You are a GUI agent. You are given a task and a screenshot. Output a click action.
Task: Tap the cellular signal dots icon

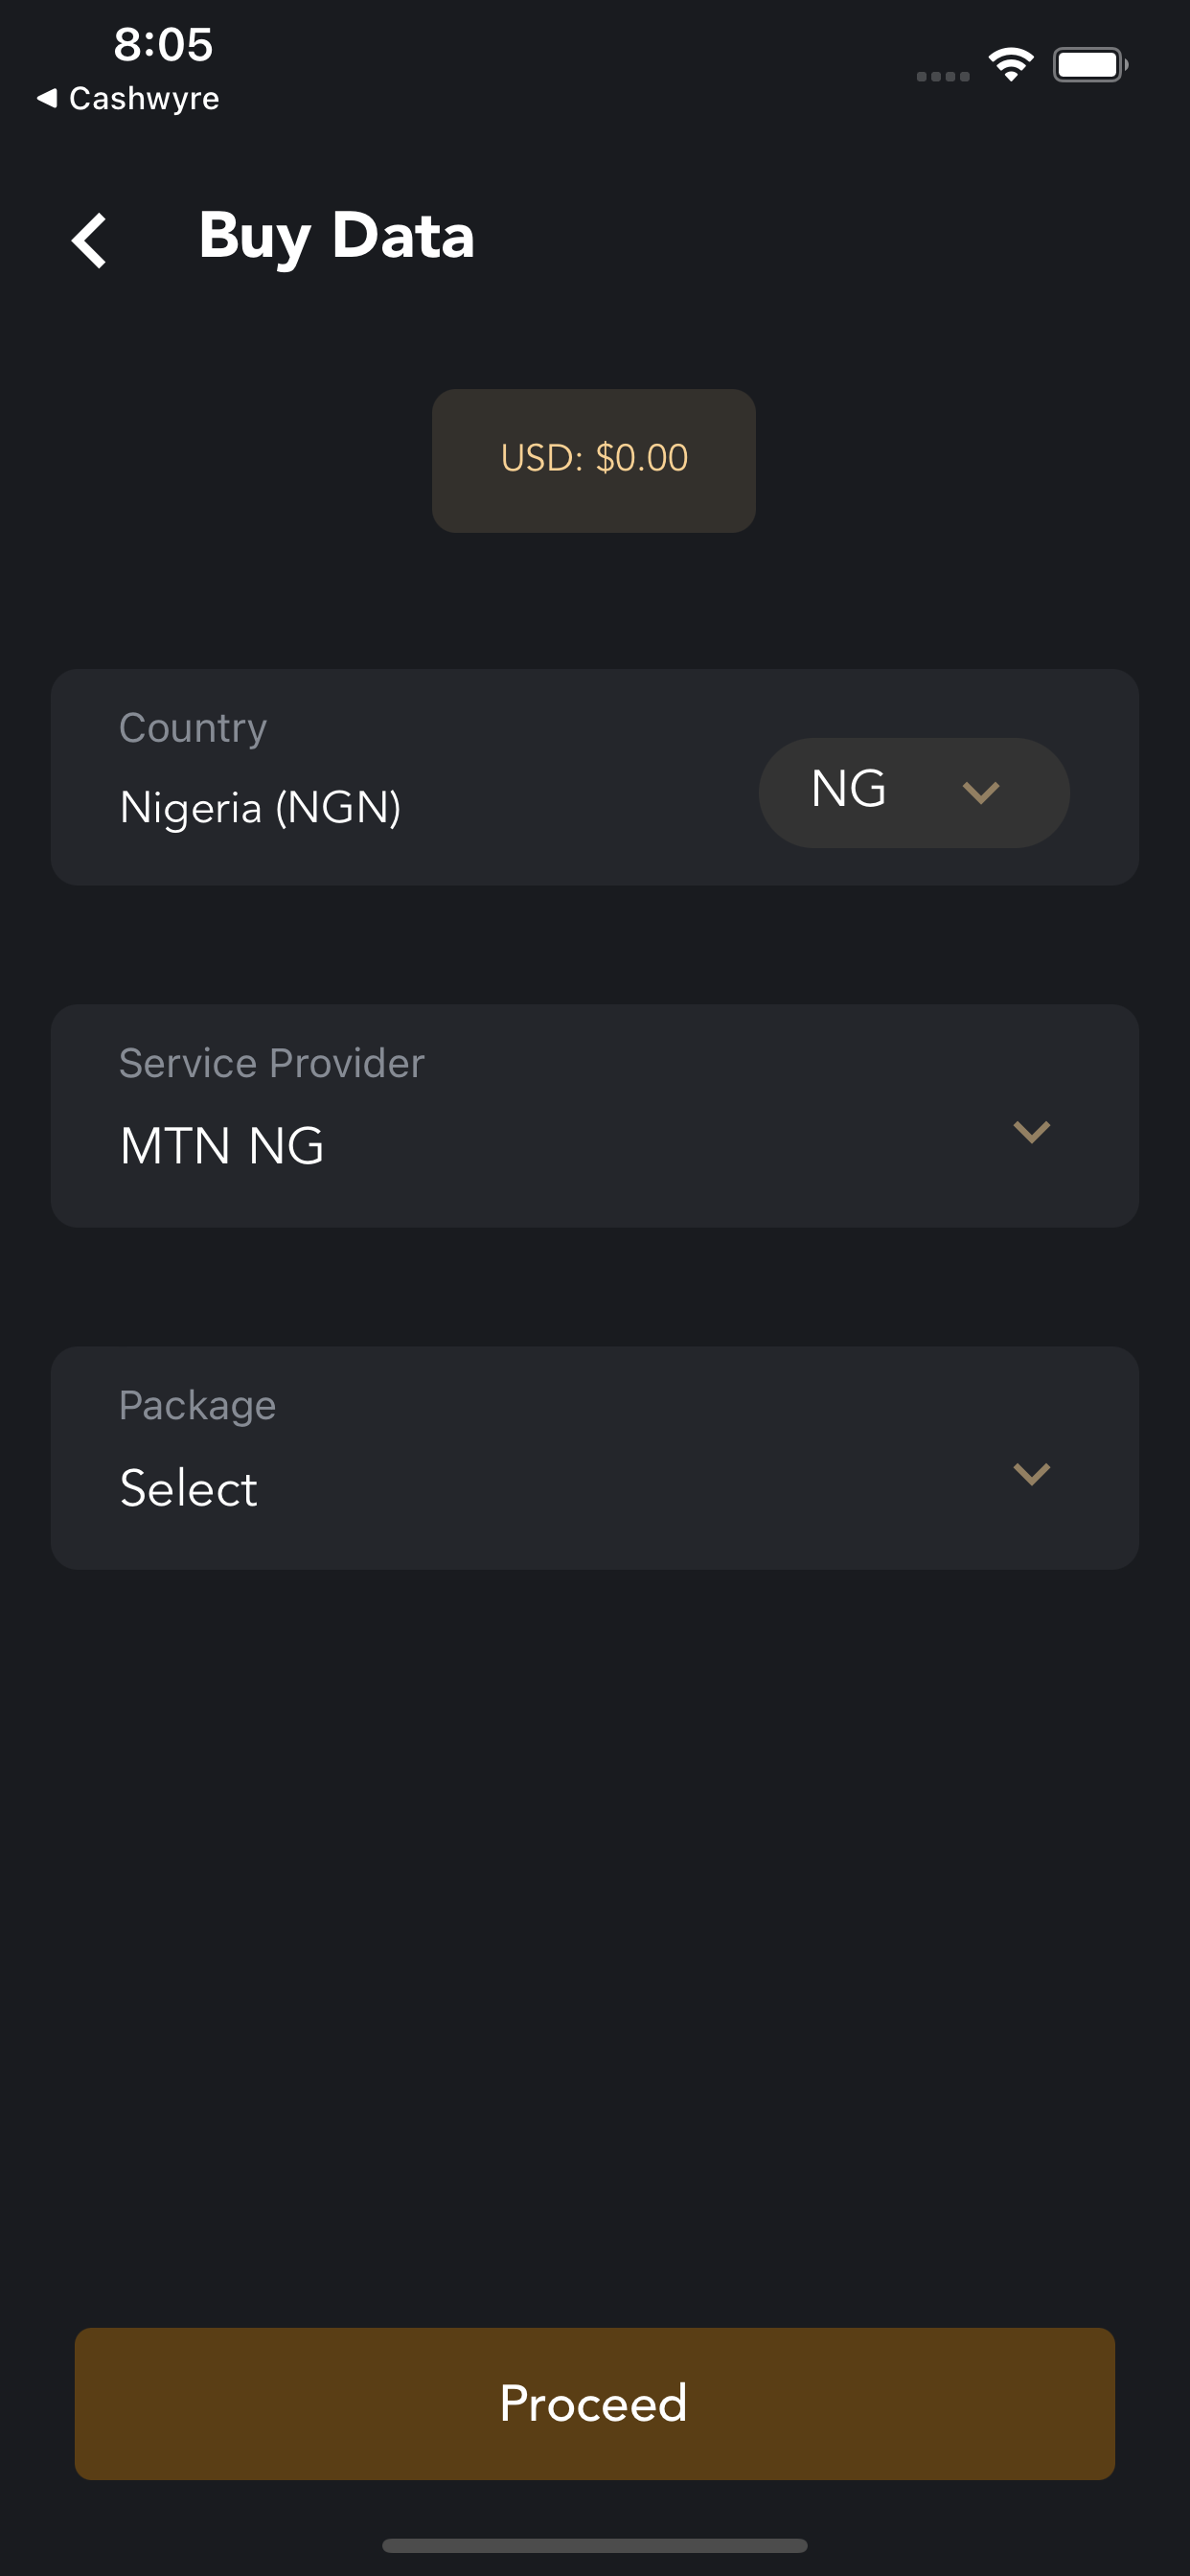943,76
